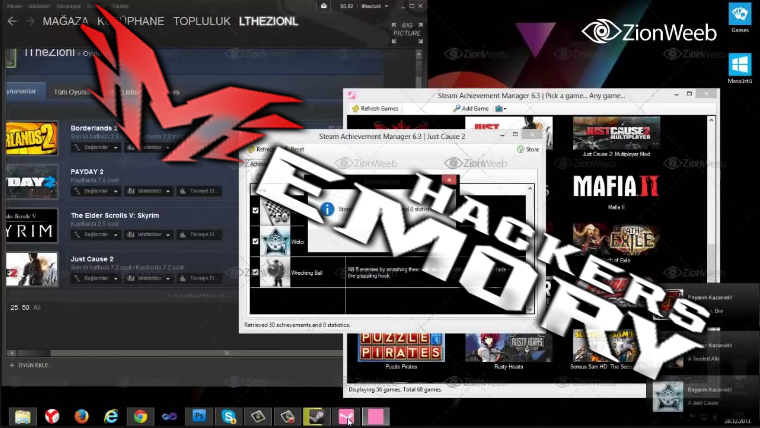Switch to Steam via its taskbar icon
The height and width of the screenshot is (428, 760).
[x=317, y=416]
